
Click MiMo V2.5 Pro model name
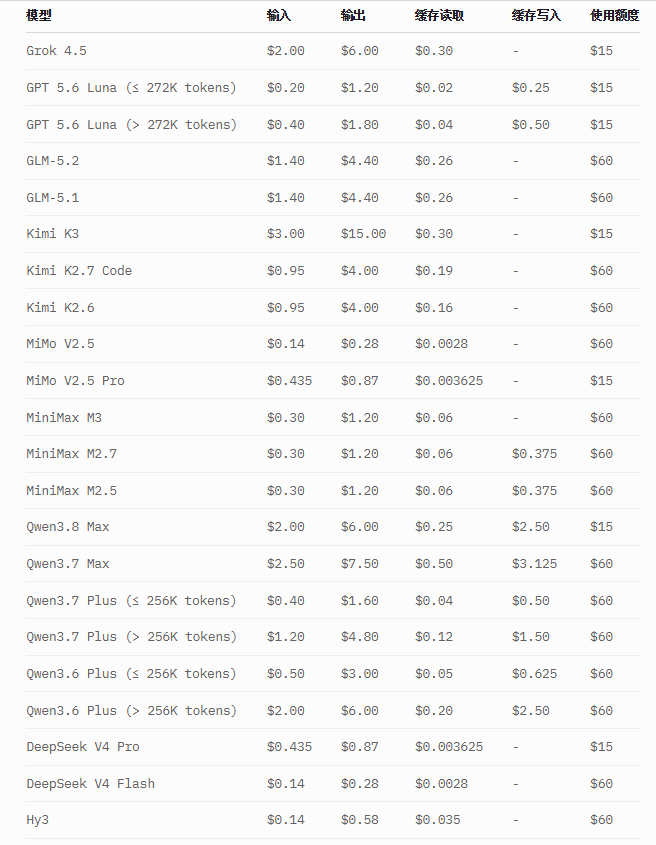pos(75,380)
